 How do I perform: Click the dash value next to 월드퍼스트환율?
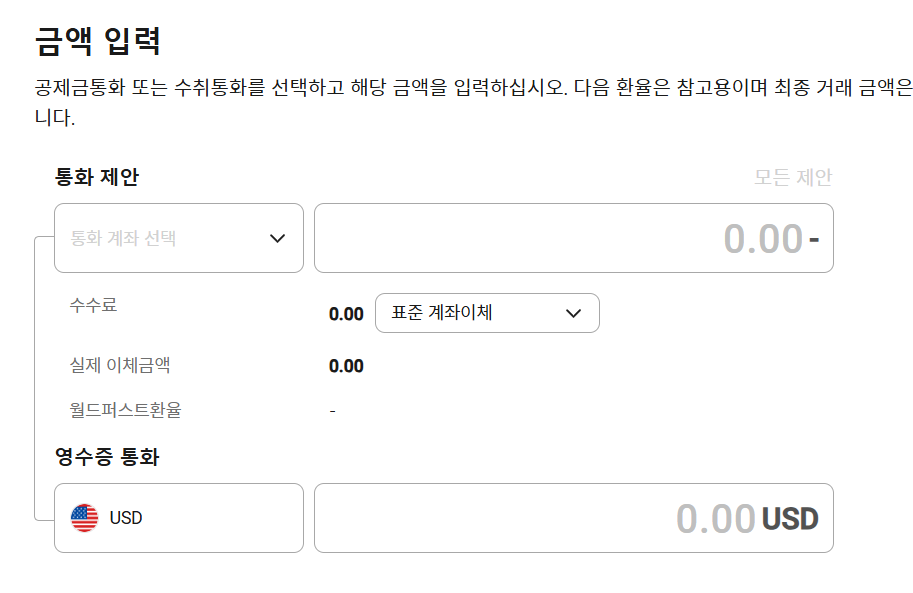coord(332,411)
